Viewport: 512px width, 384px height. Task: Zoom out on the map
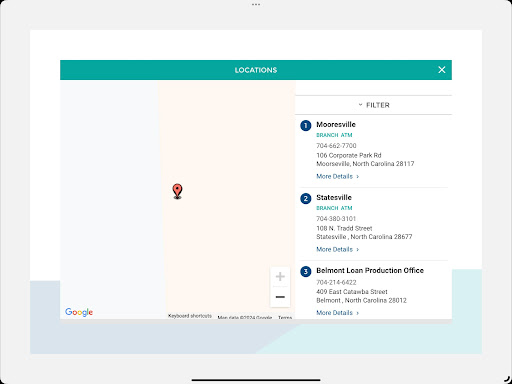click(280, 297)
